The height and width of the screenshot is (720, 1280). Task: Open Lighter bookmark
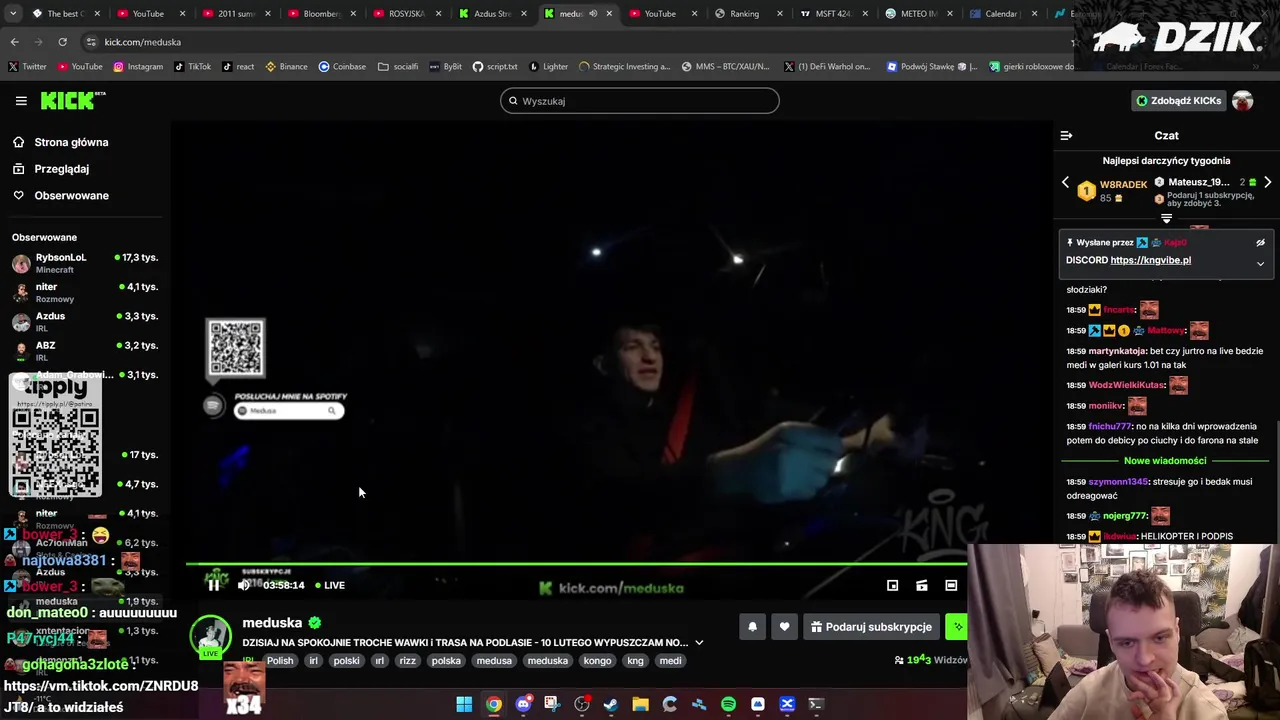(x=548, y=67)
